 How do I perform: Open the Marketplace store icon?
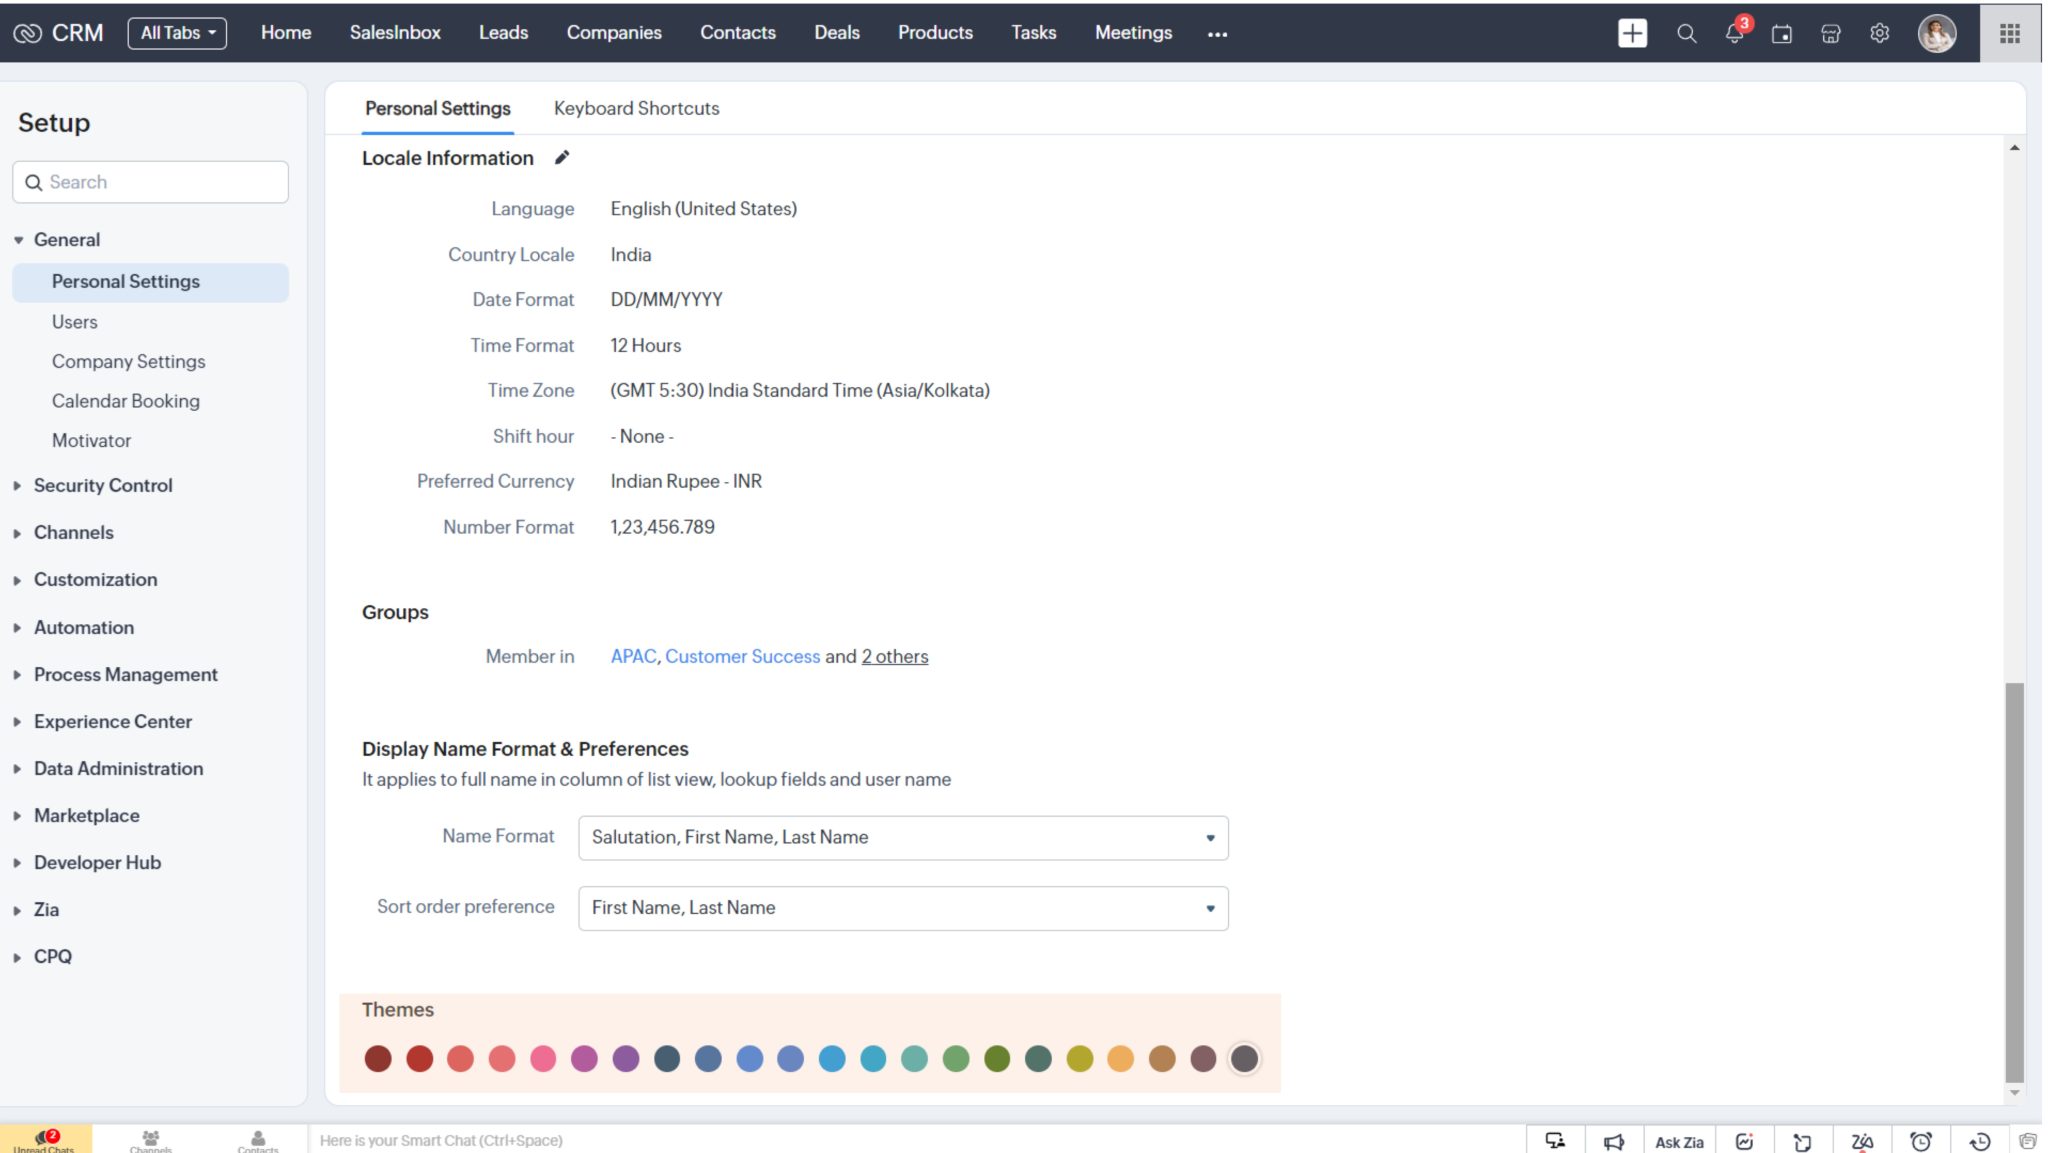tap(1830, 33)
